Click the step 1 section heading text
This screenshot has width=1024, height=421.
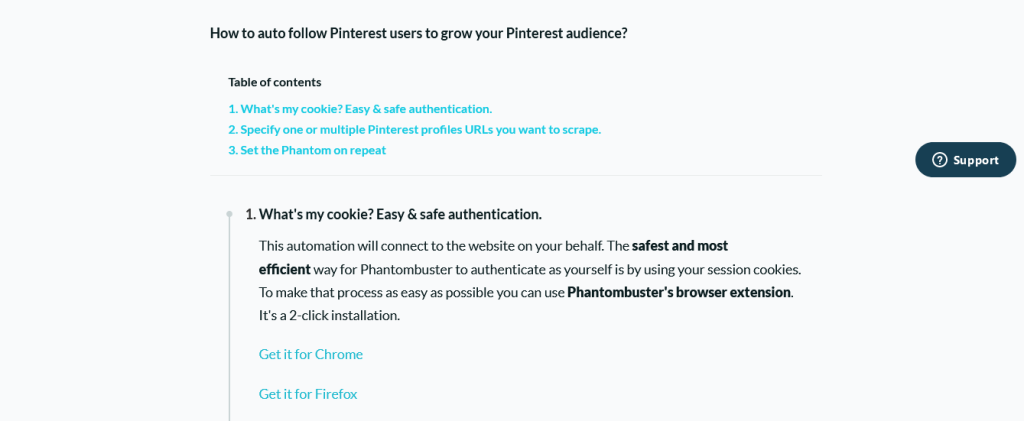(393, 214)
